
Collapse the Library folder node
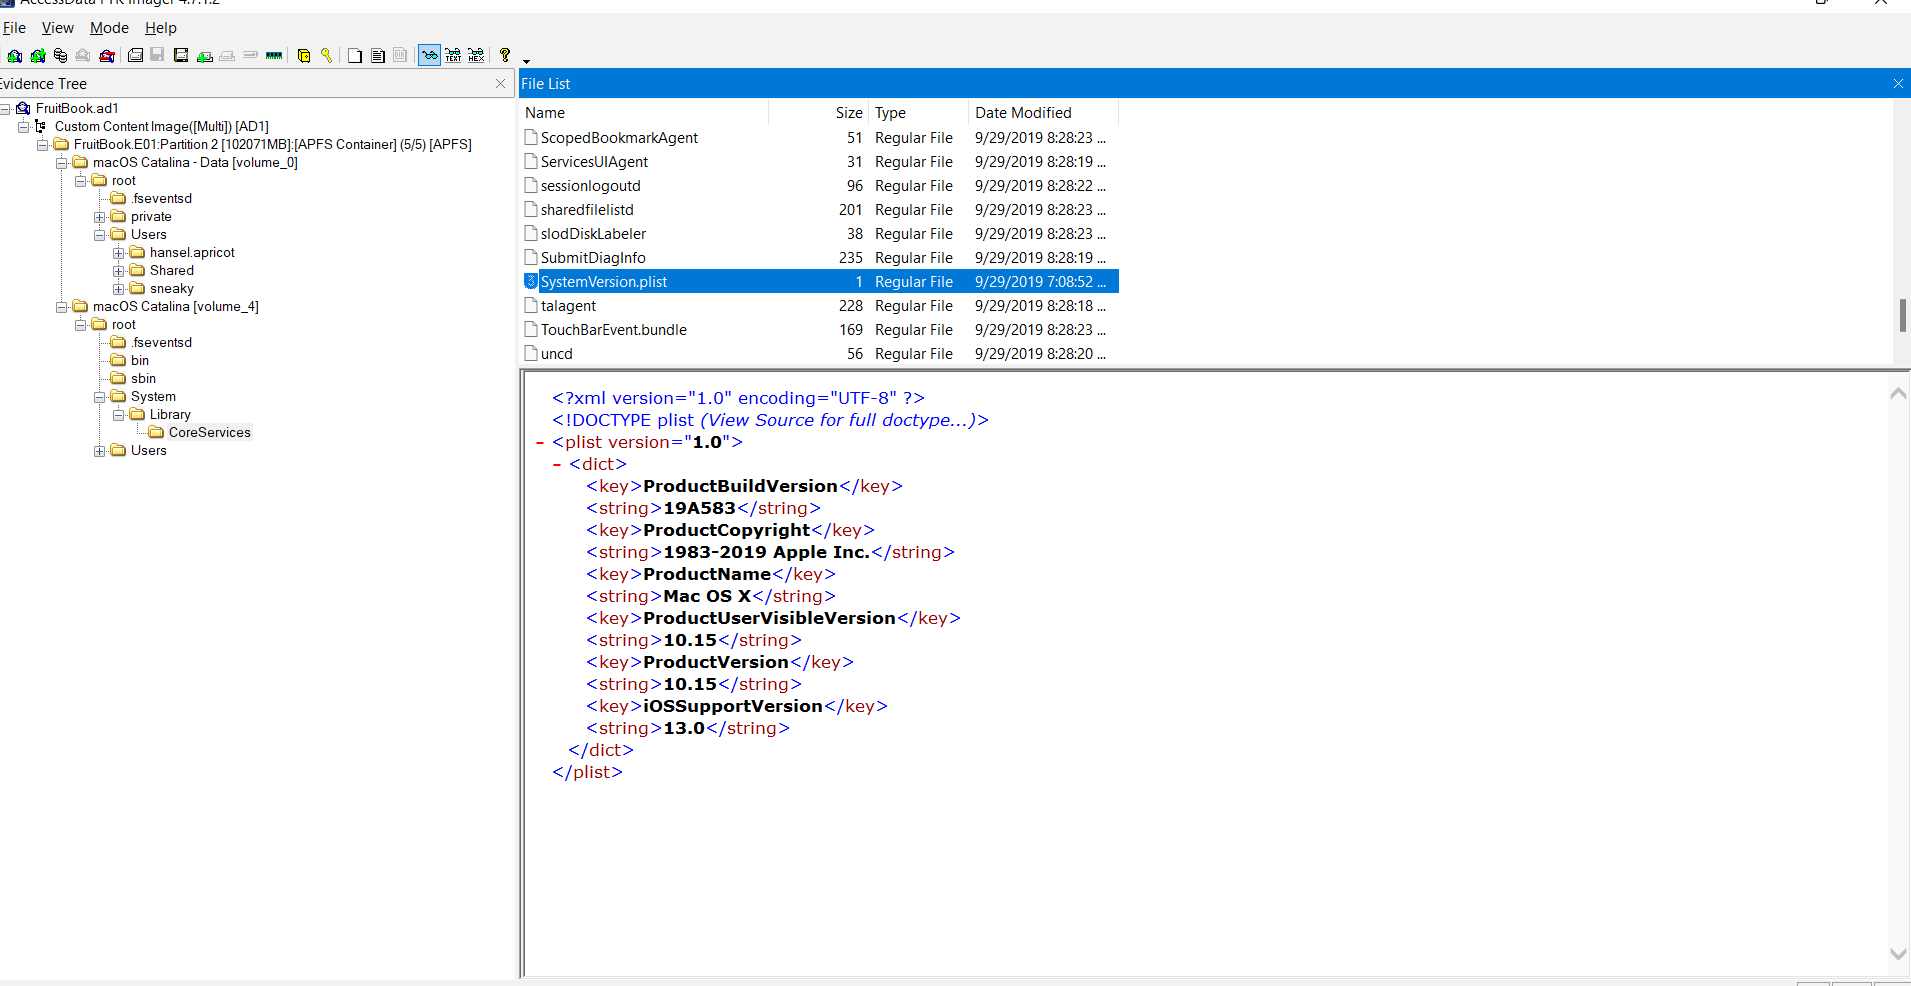click(x=119, y=414)
